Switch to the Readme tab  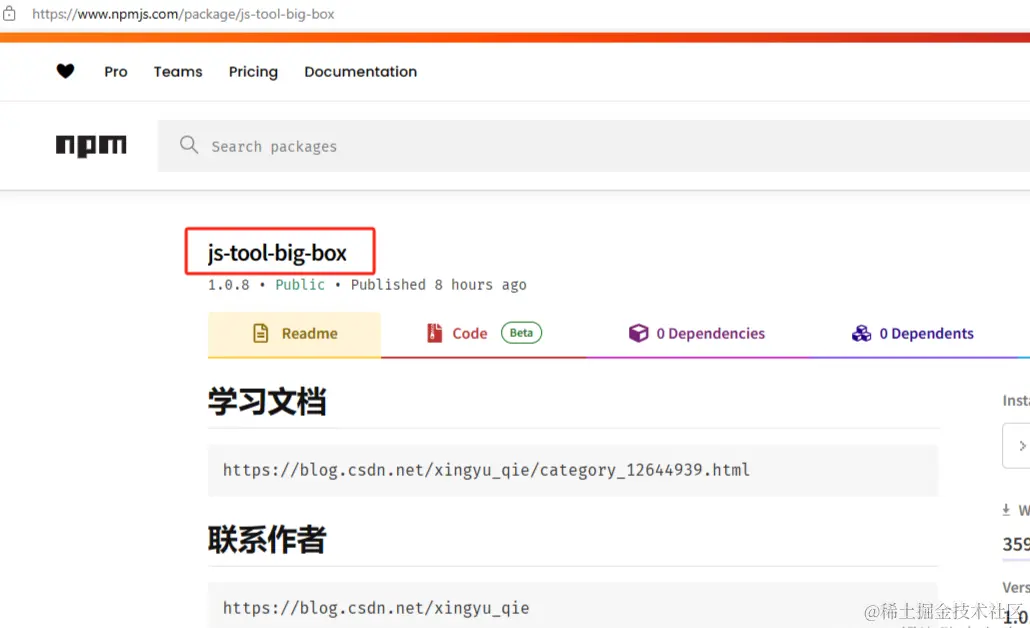294,334
